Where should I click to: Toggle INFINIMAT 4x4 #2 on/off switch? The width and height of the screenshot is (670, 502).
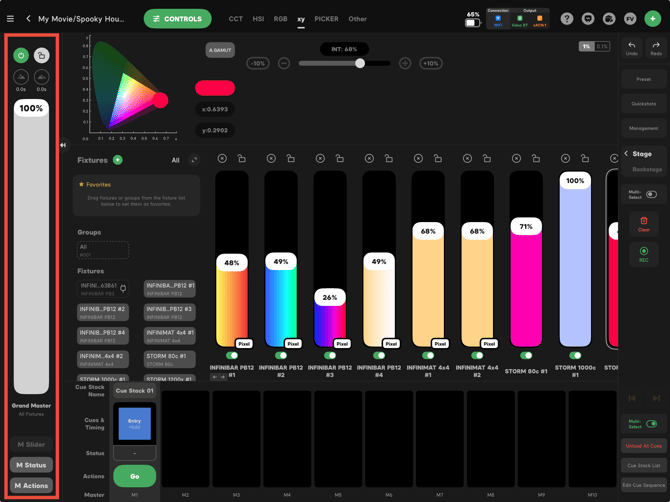tap(477, 355)
